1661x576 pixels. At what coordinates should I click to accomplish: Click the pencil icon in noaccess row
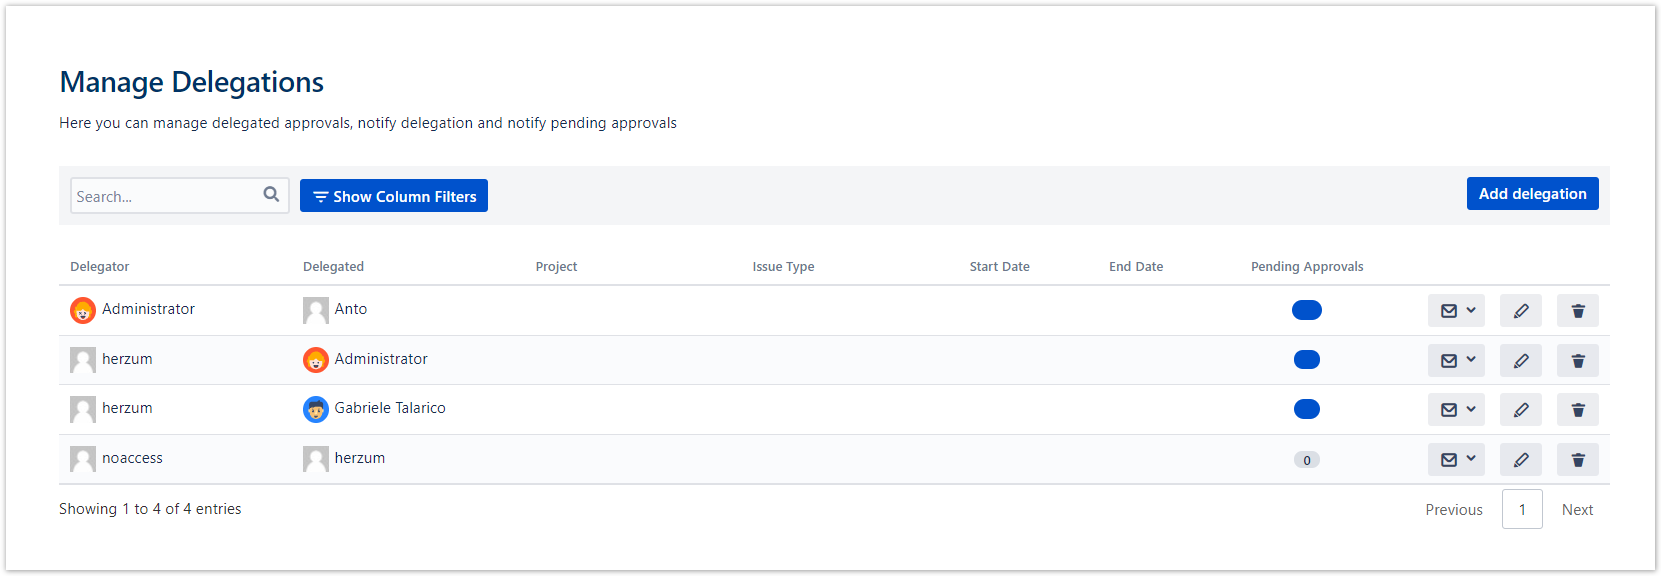1520,460
